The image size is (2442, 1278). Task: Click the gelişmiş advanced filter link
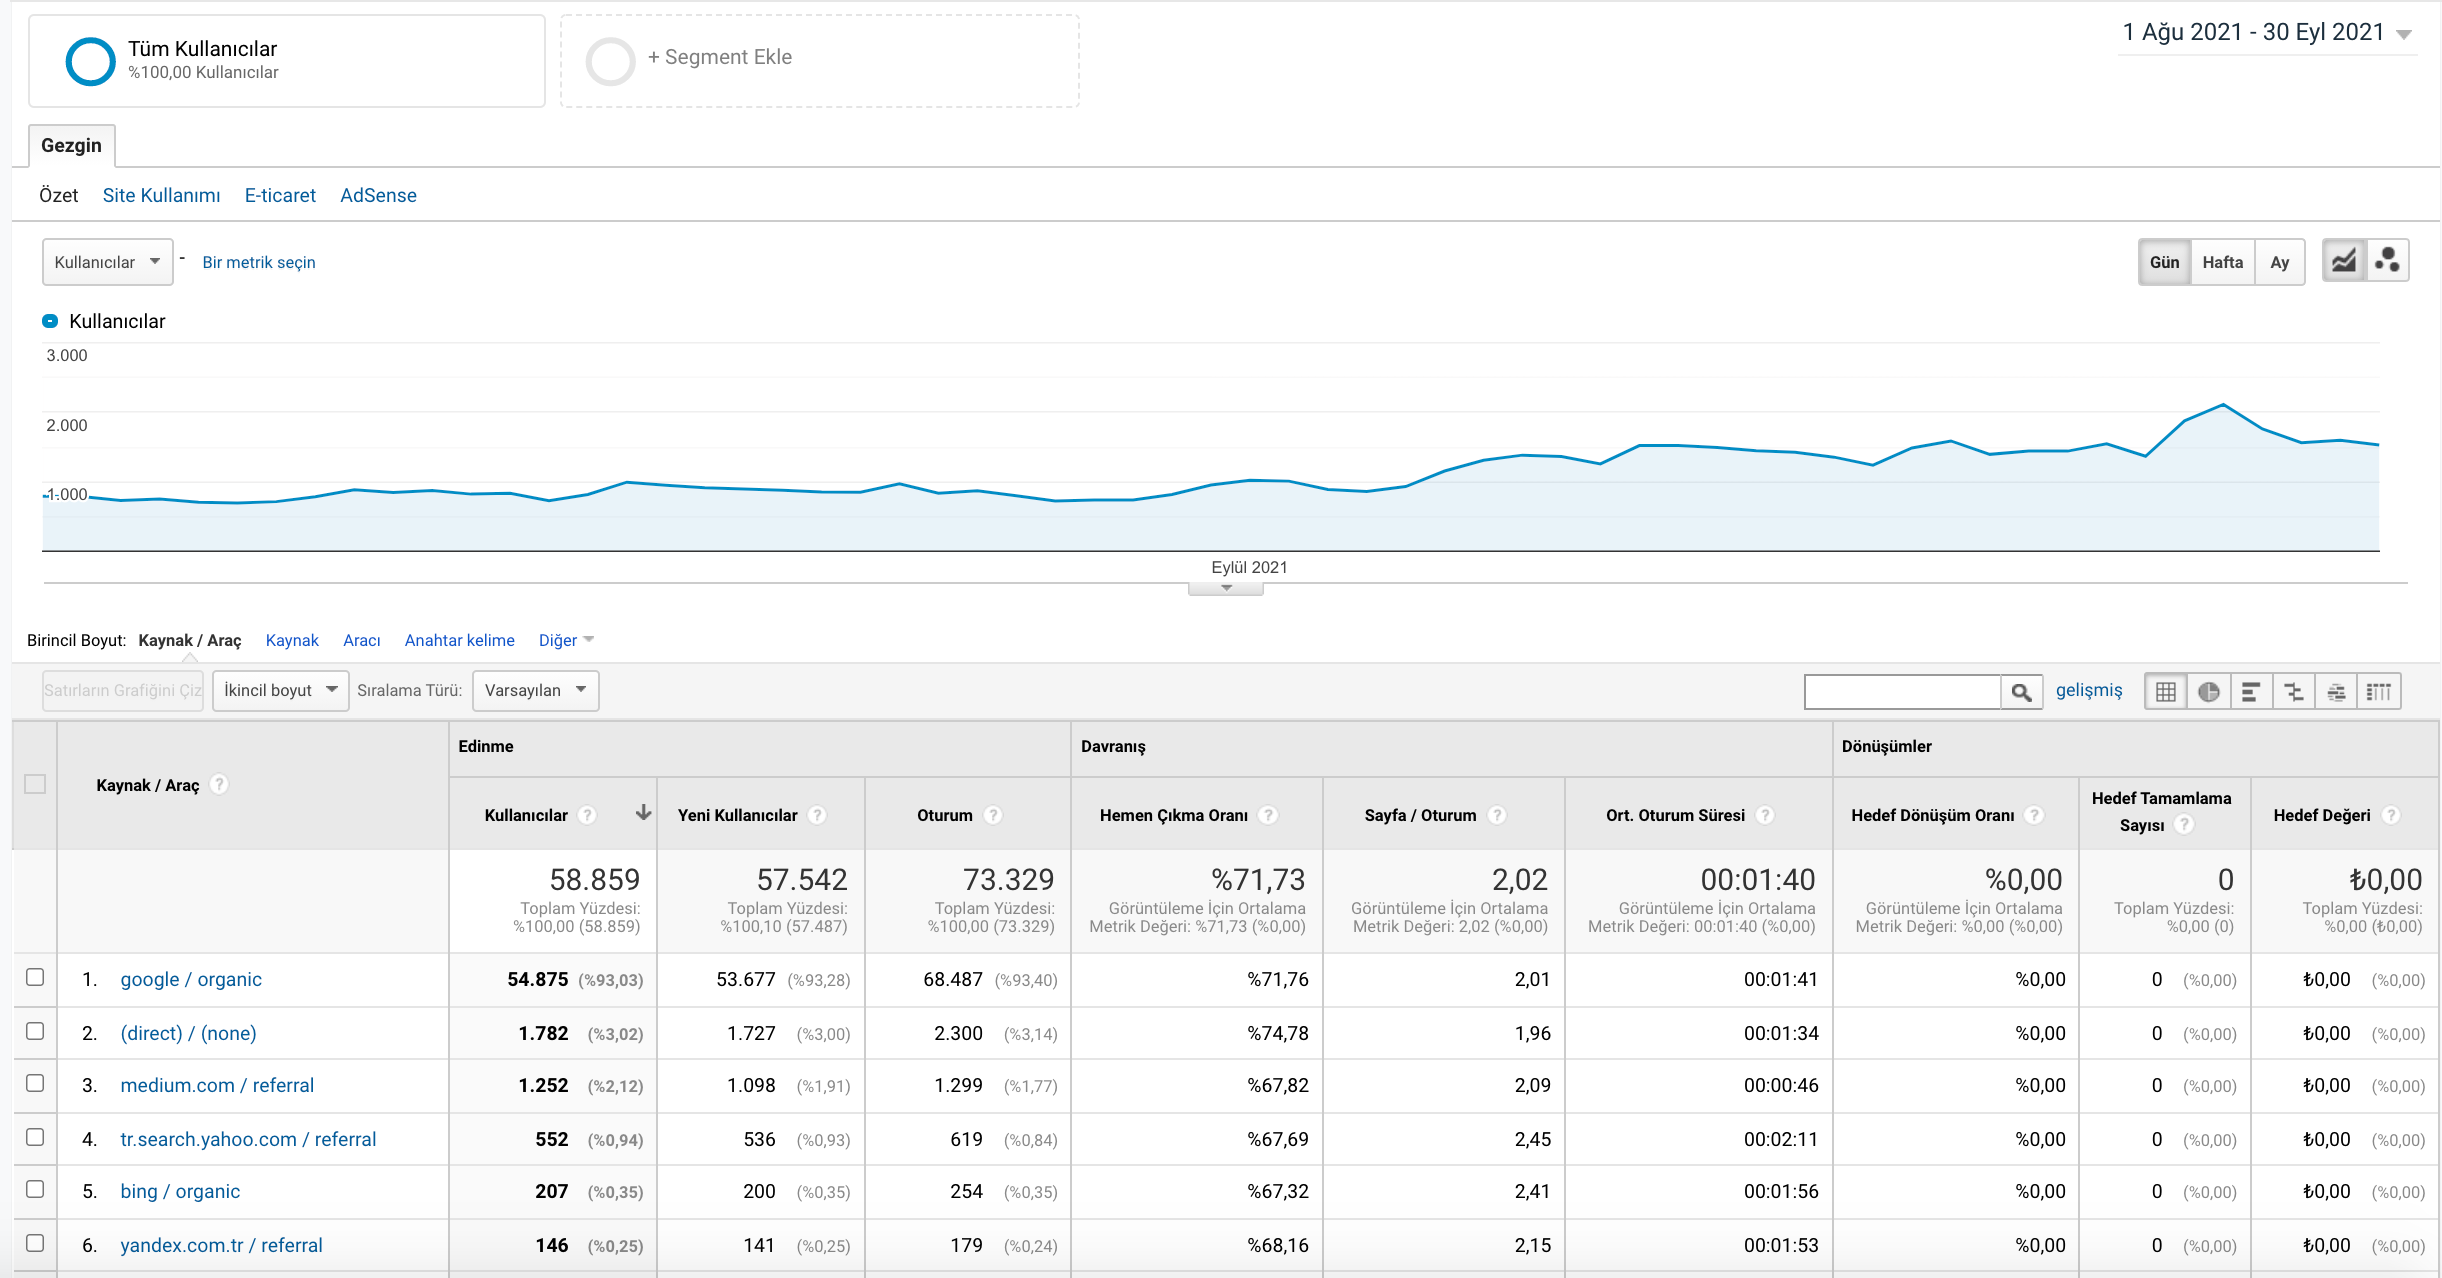2089,691
